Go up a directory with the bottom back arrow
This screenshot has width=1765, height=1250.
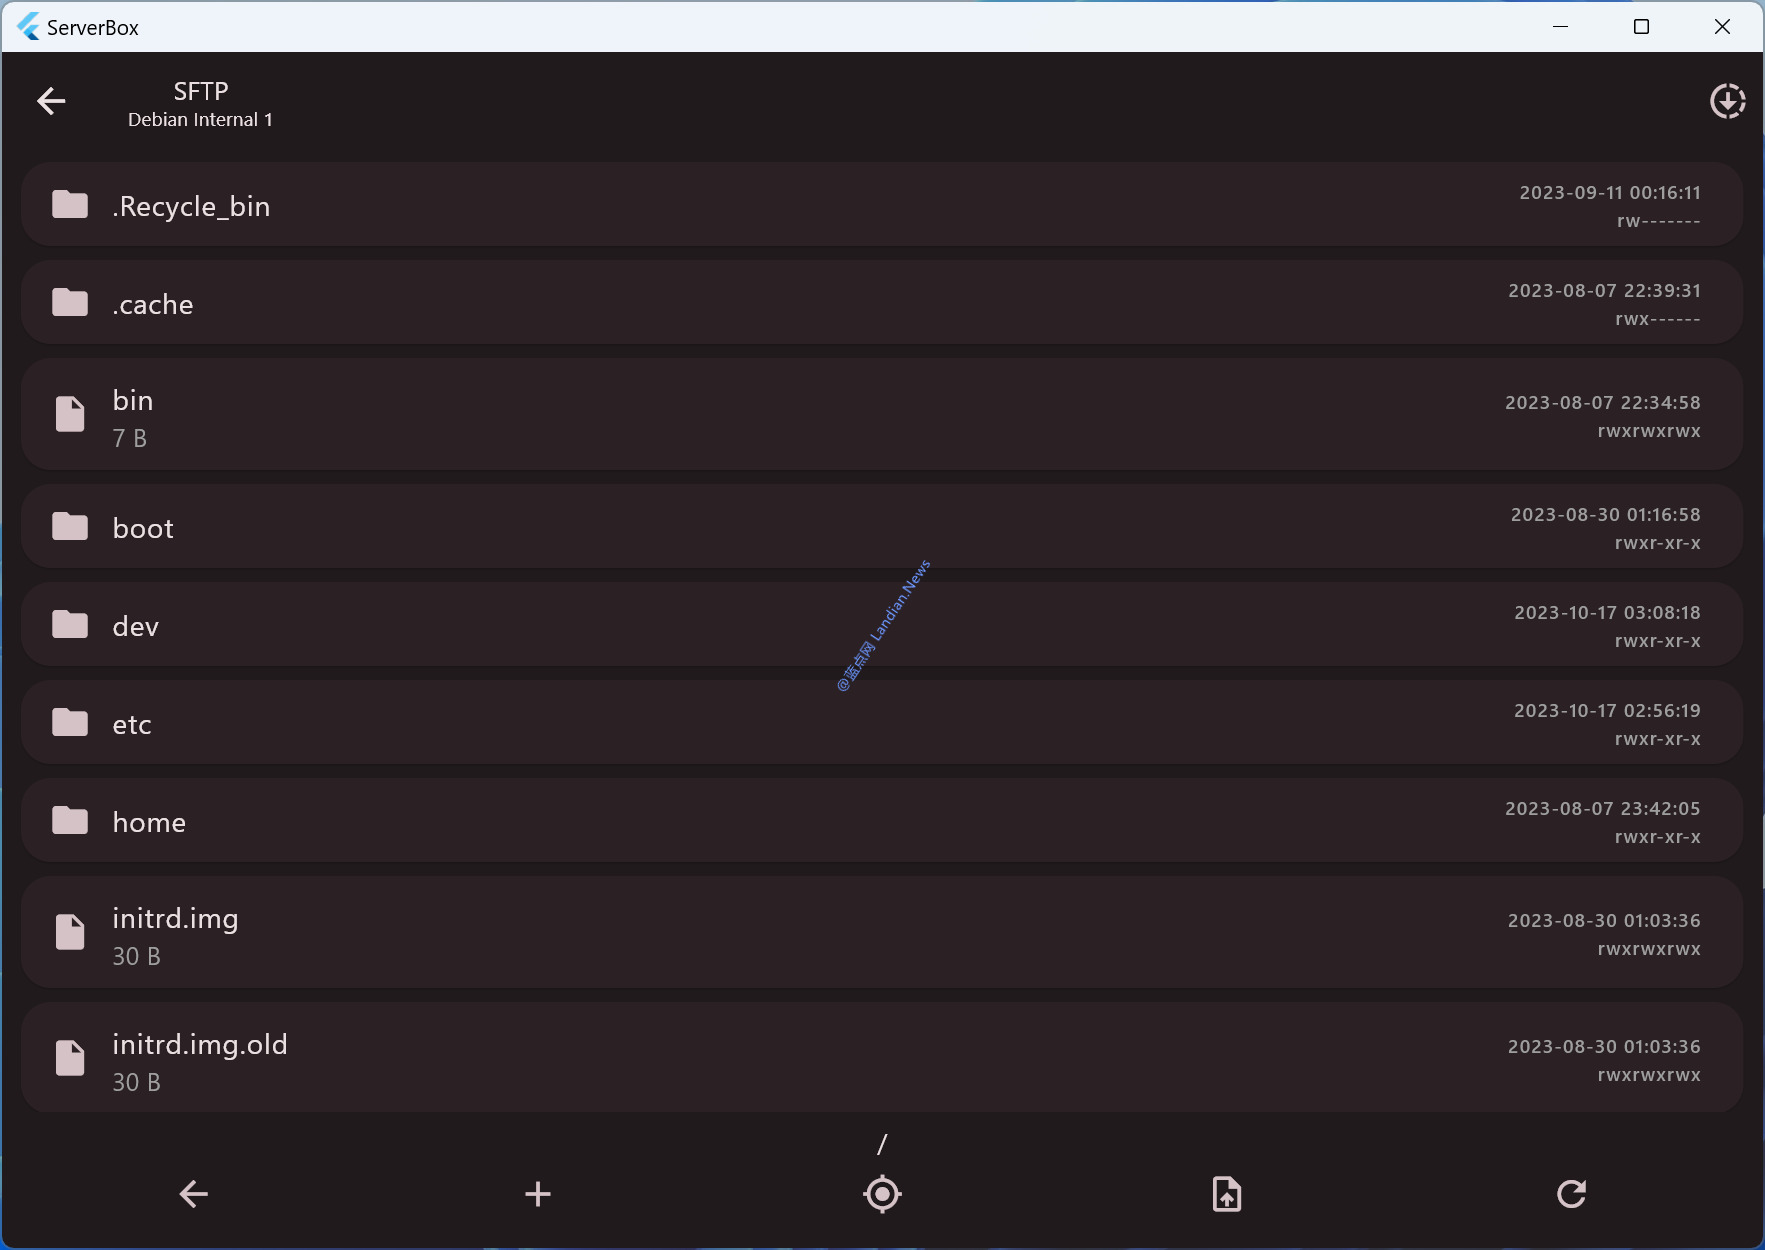pyautogui.click(x=193, y=1193)
